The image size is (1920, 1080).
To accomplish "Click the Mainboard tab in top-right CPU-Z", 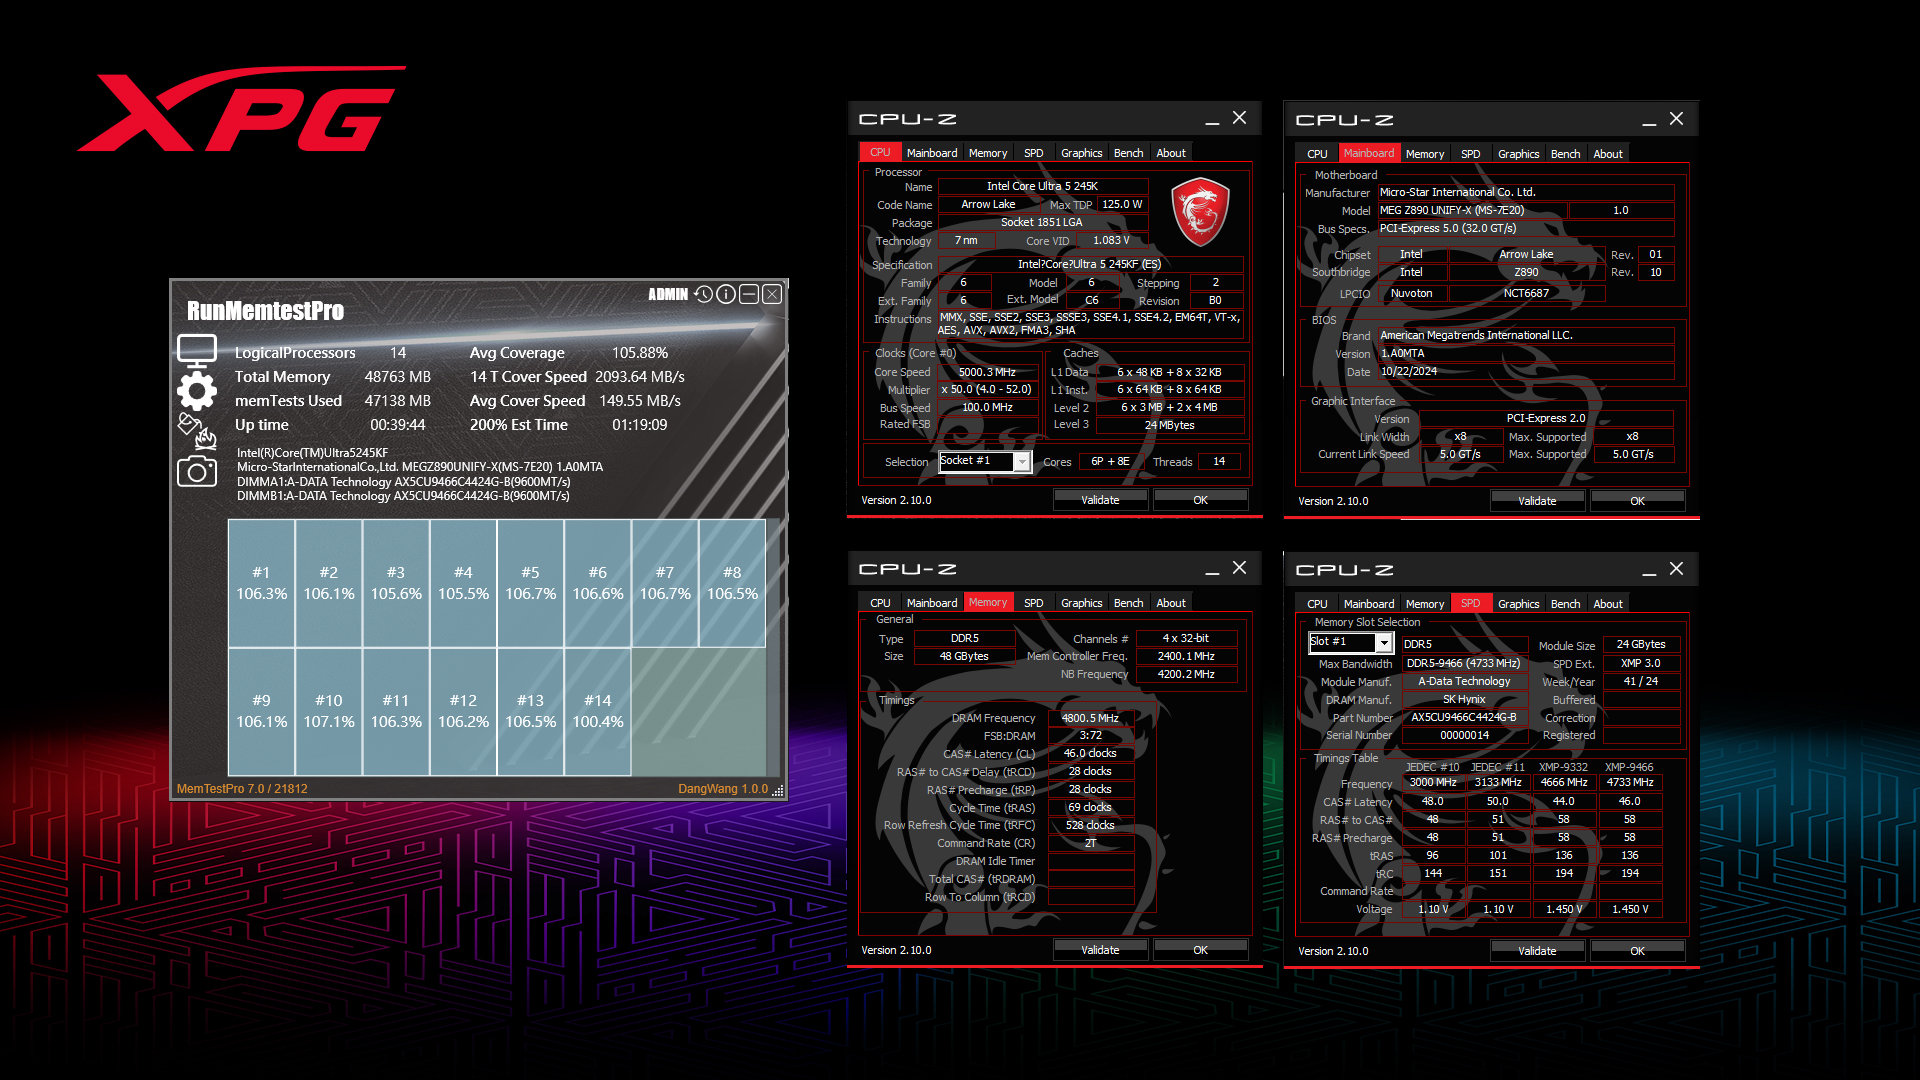I will tap(1367, 153).
